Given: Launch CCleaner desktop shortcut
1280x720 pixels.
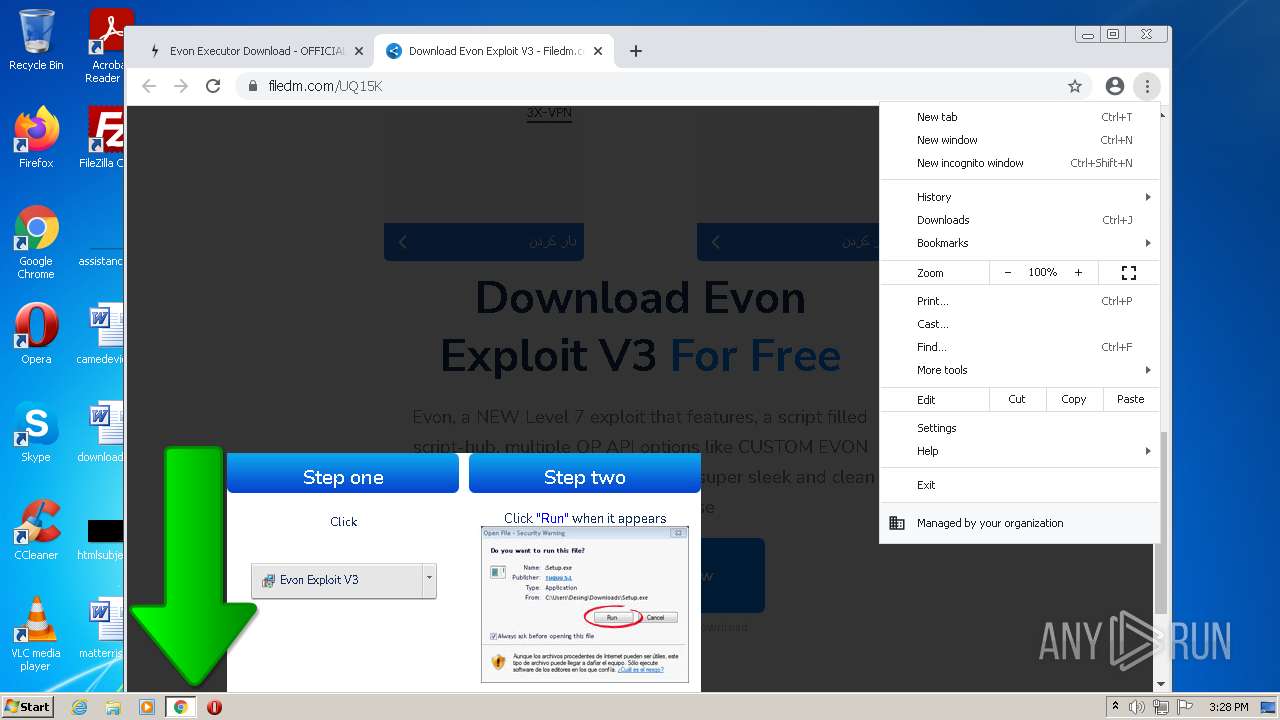Looking at the screenshot, I should pos(36,530).
